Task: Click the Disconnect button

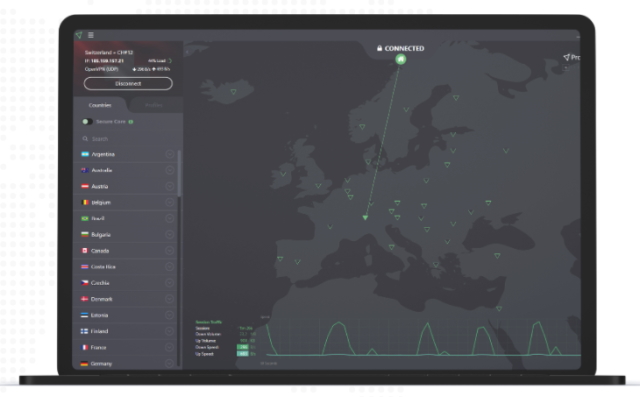Action: click(128, 84)
